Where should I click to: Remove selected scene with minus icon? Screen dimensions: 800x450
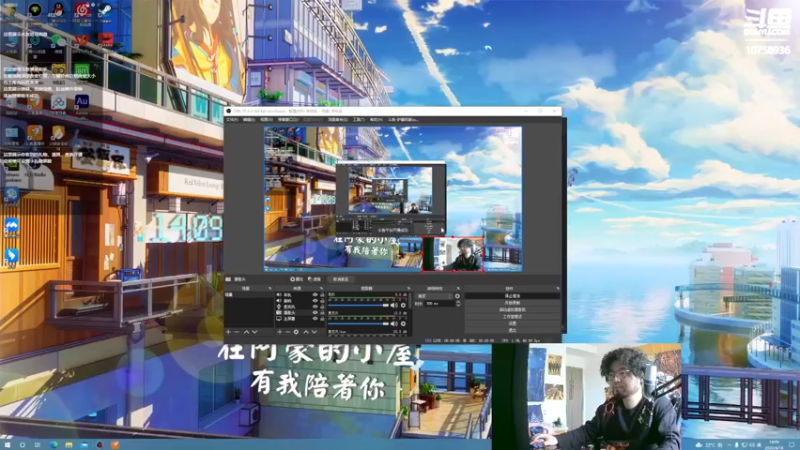pyautogui.click(x=237, y=332)
